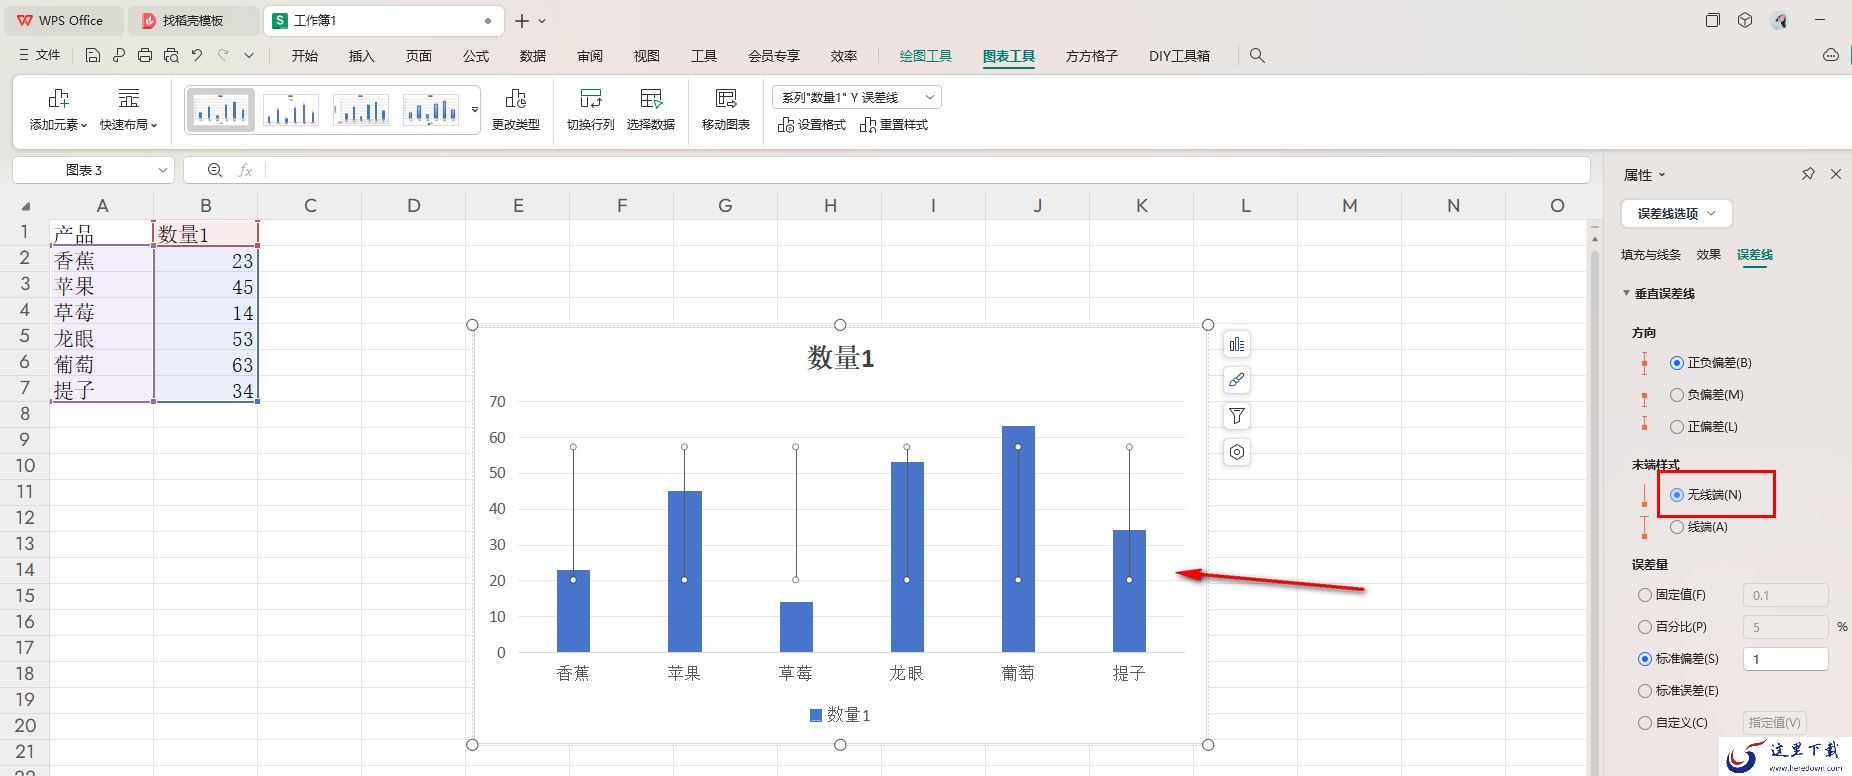Image resolution: width=1852 pixels, height=776 pixels.
Task: Close the properties (属性) panel
Action: point(1836,174)
